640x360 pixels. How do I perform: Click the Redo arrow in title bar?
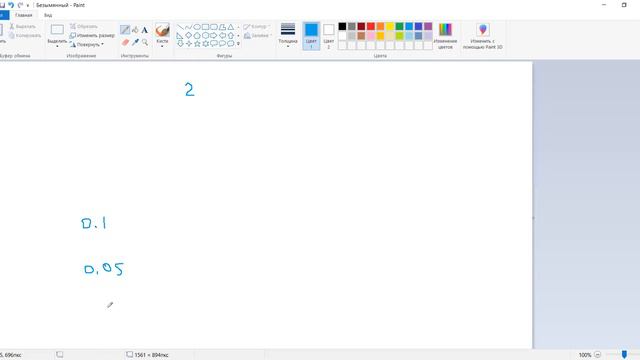click(20, 5)
